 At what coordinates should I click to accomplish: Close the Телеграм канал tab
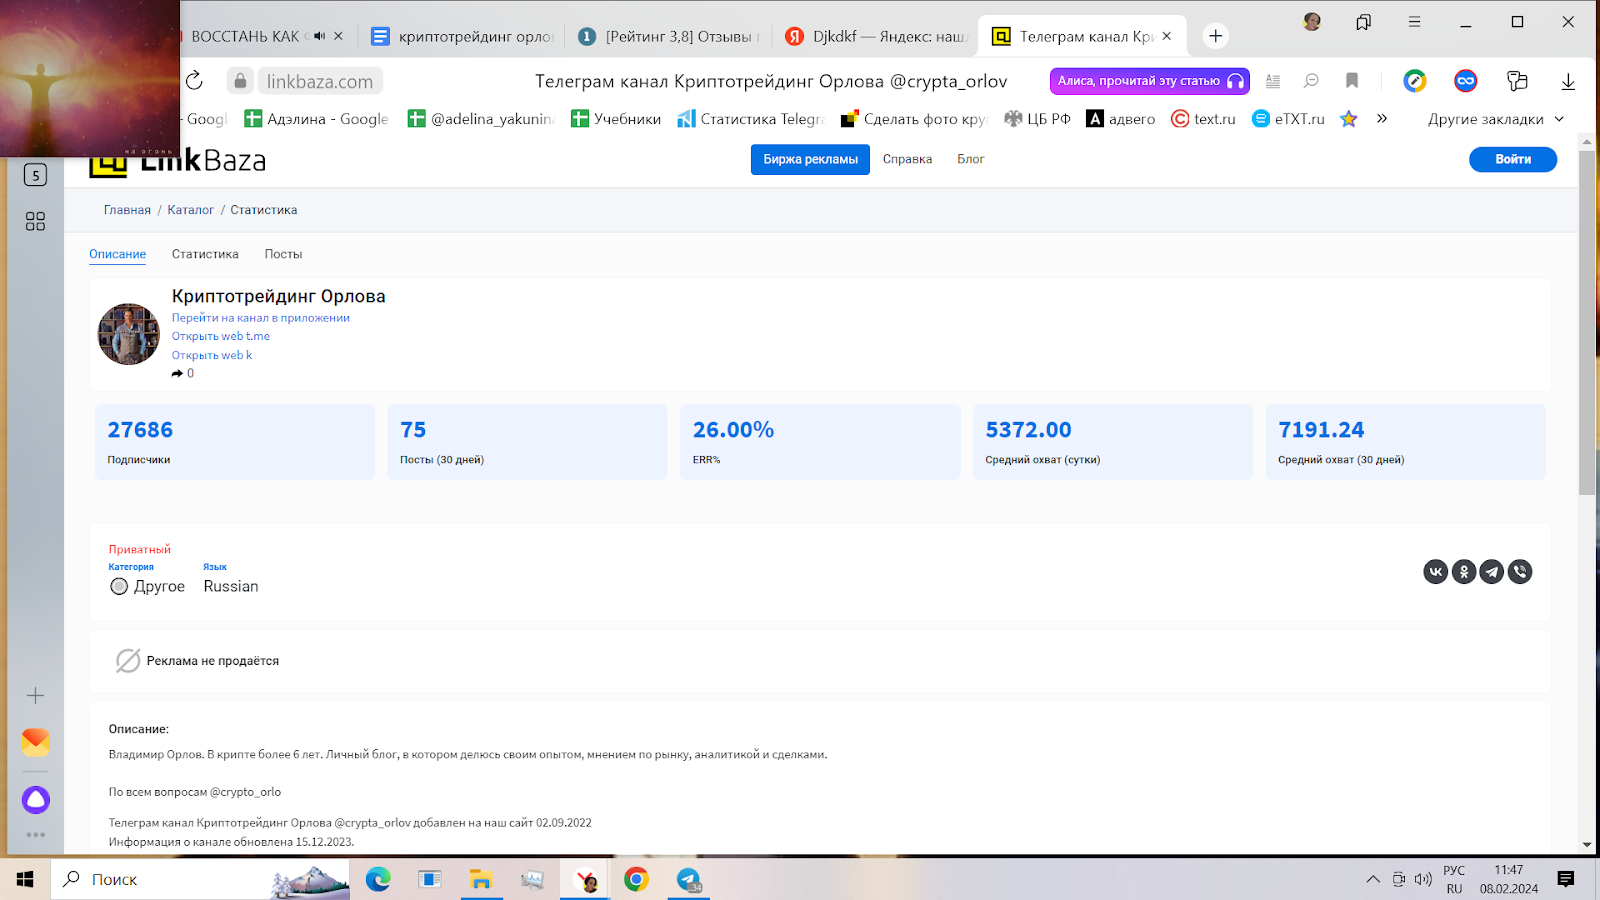tap(1167, 36)
